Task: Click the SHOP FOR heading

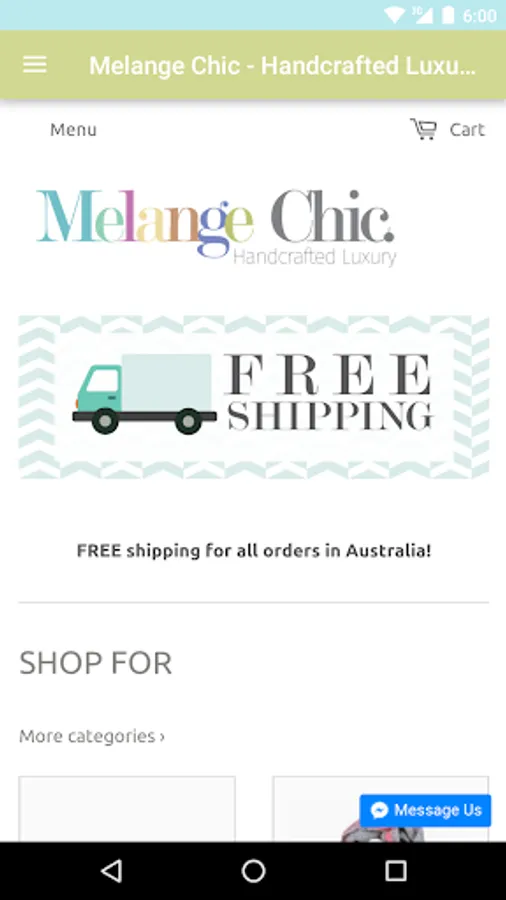Action: (95, 664)
